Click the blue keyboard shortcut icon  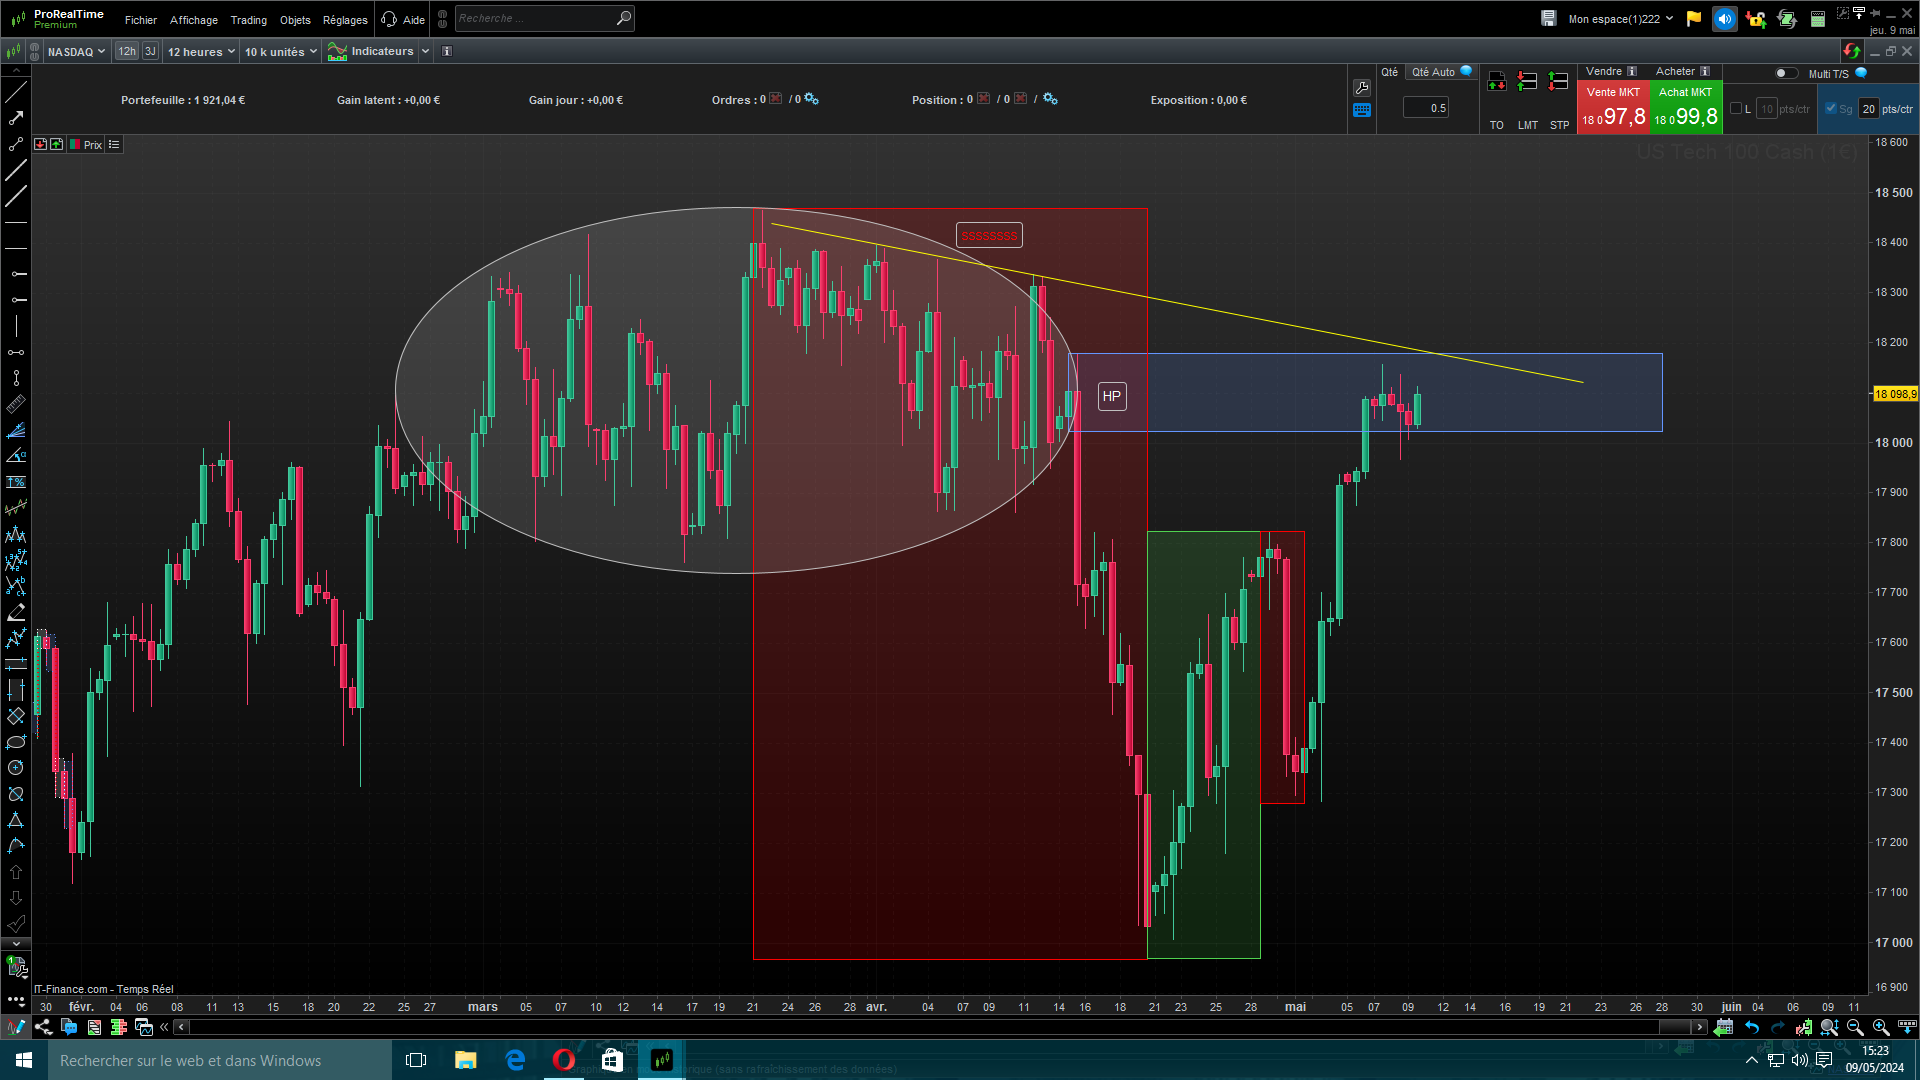coord(1362,111)
